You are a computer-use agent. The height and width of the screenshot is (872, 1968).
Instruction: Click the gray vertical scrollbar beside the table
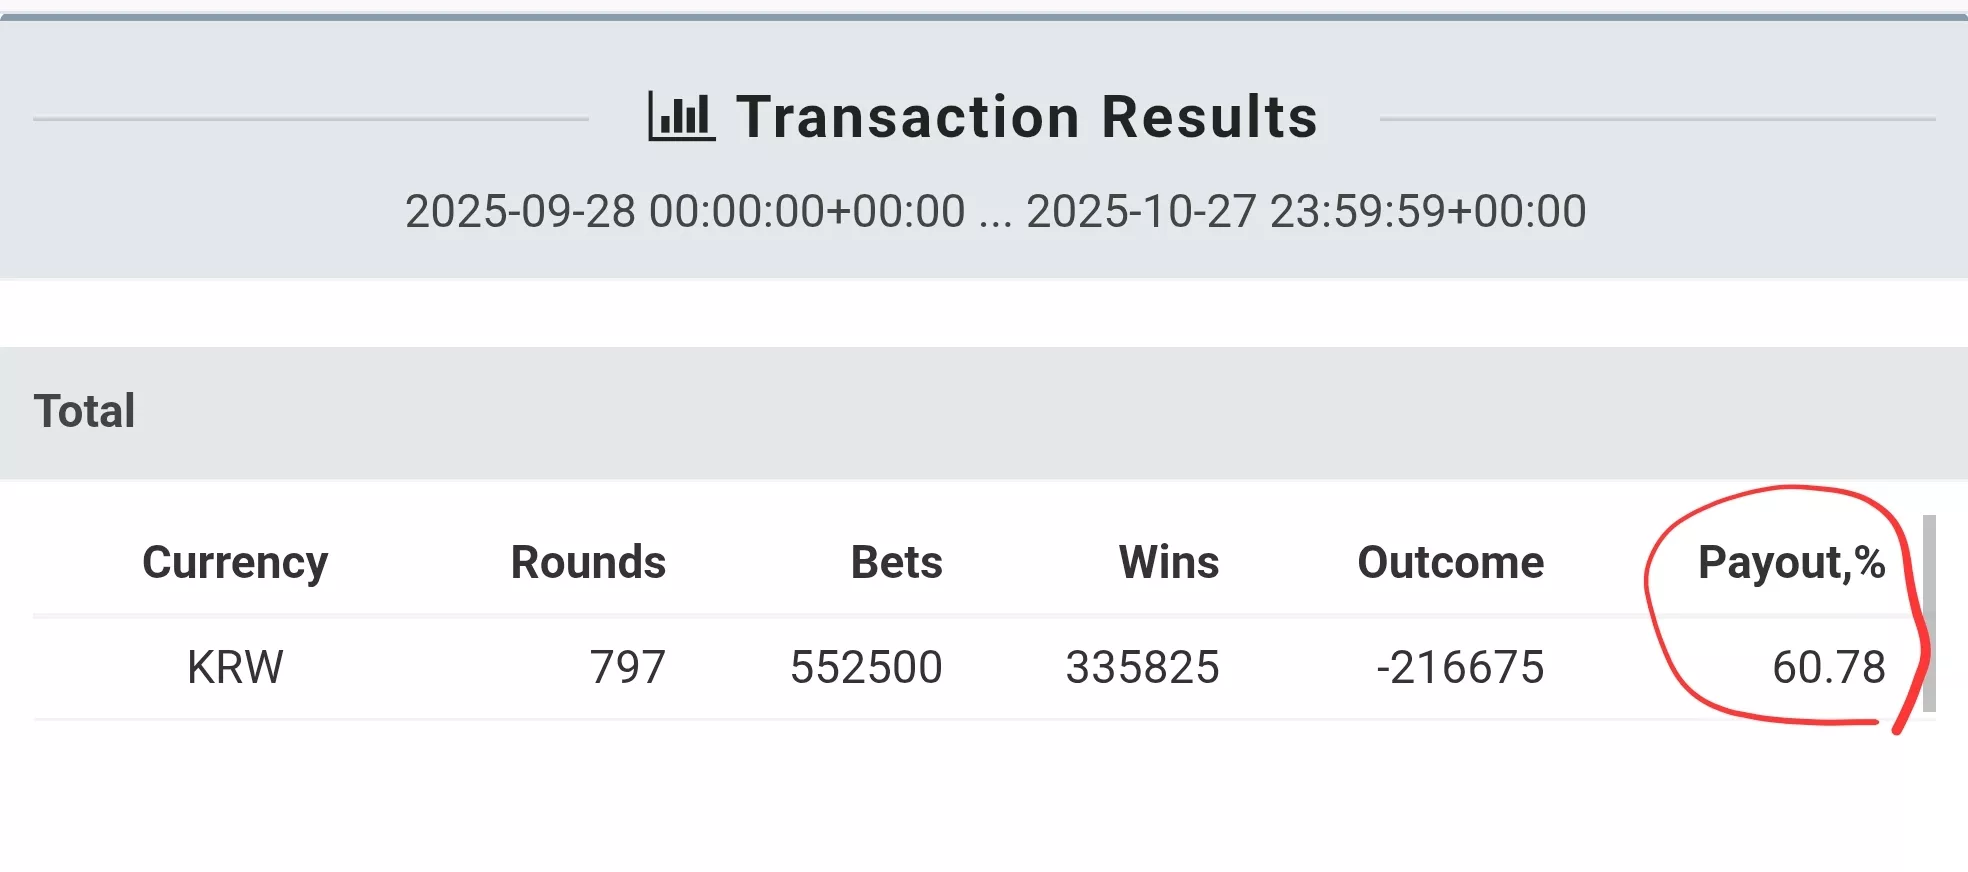tap(1929, 613)
